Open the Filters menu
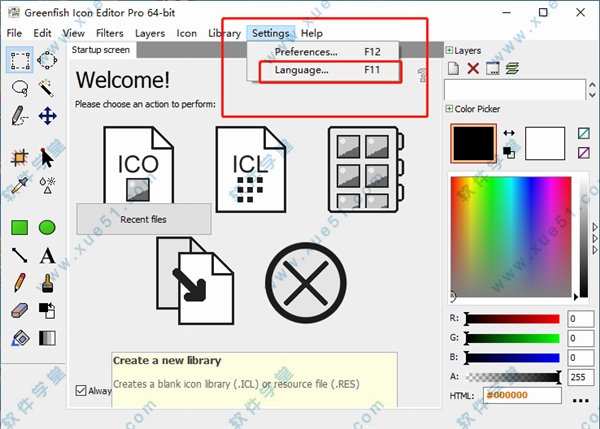This screenshot has height=429, width=600. (x=109, y=33)
